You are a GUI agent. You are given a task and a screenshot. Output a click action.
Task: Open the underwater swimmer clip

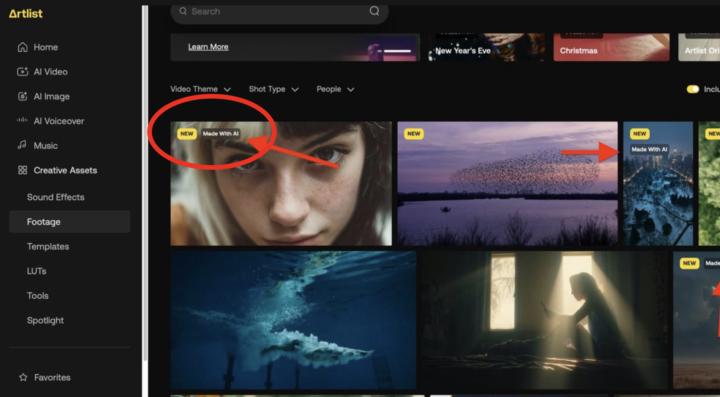[x=293, y=320]
